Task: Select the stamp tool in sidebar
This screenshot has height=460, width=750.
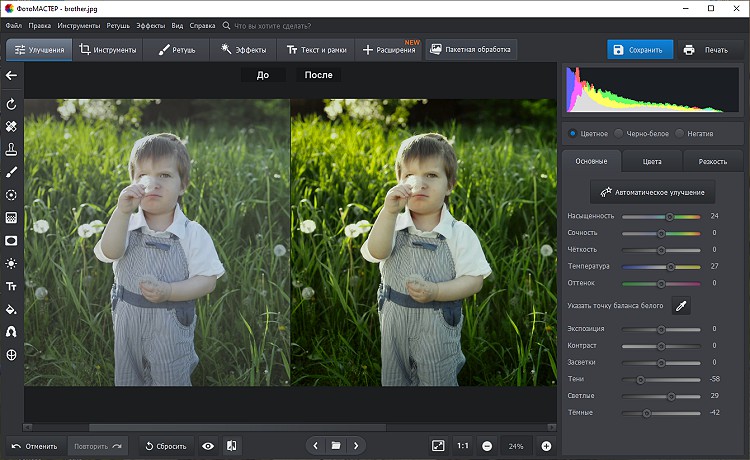Action: [11, 149]
